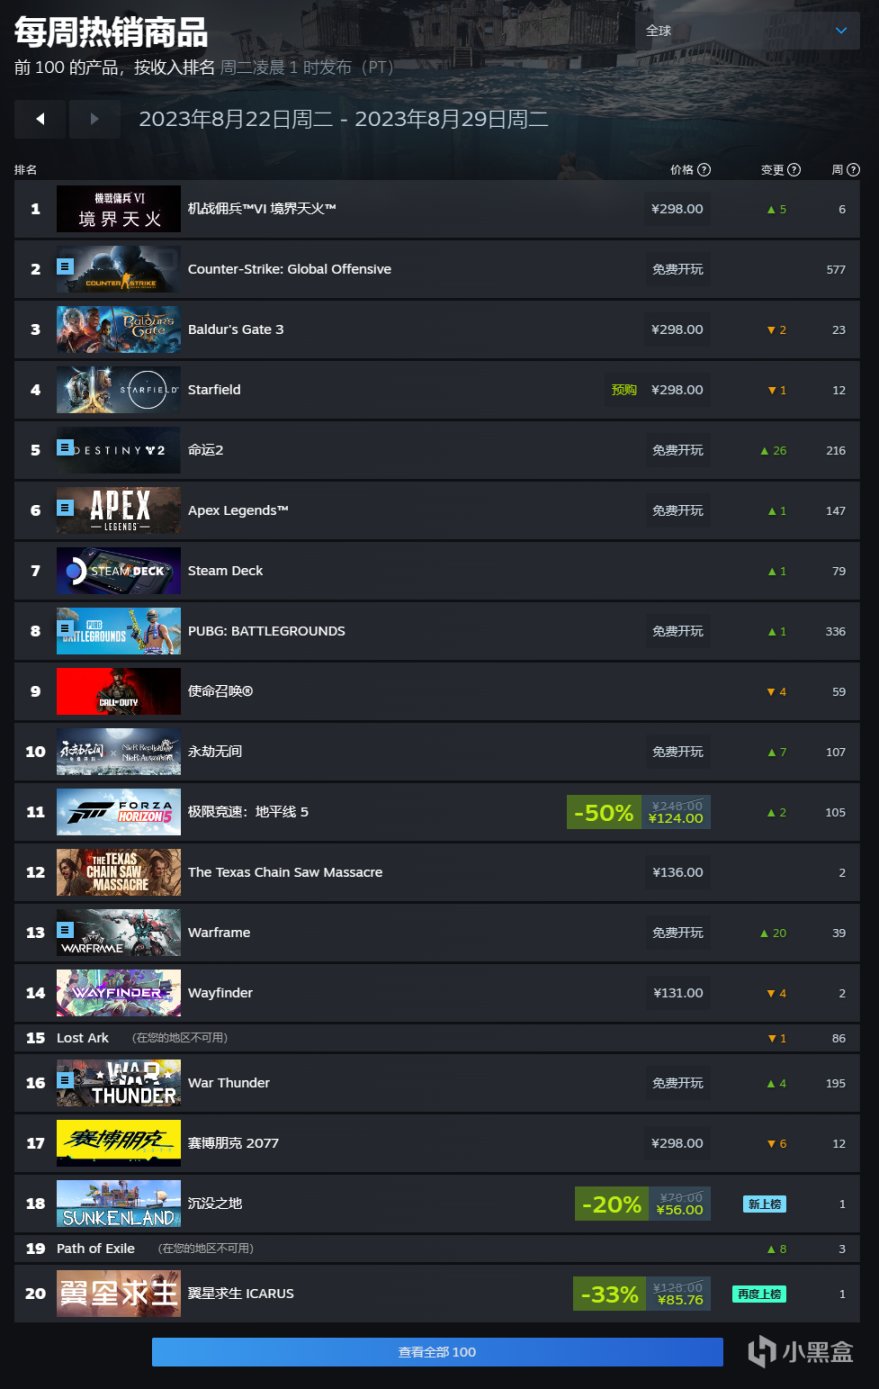Viewport: 879px width, 1389px height.
Task: Click the dropdown chevron arrow at top right
Action: pyautogui.click(x=841, y=31)
